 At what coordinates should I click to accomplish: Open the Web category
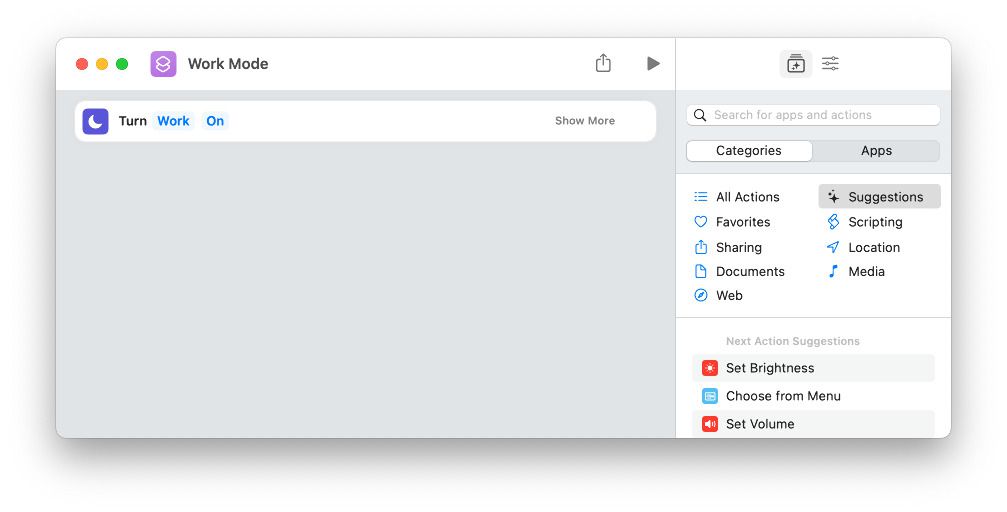pos(729,295)
